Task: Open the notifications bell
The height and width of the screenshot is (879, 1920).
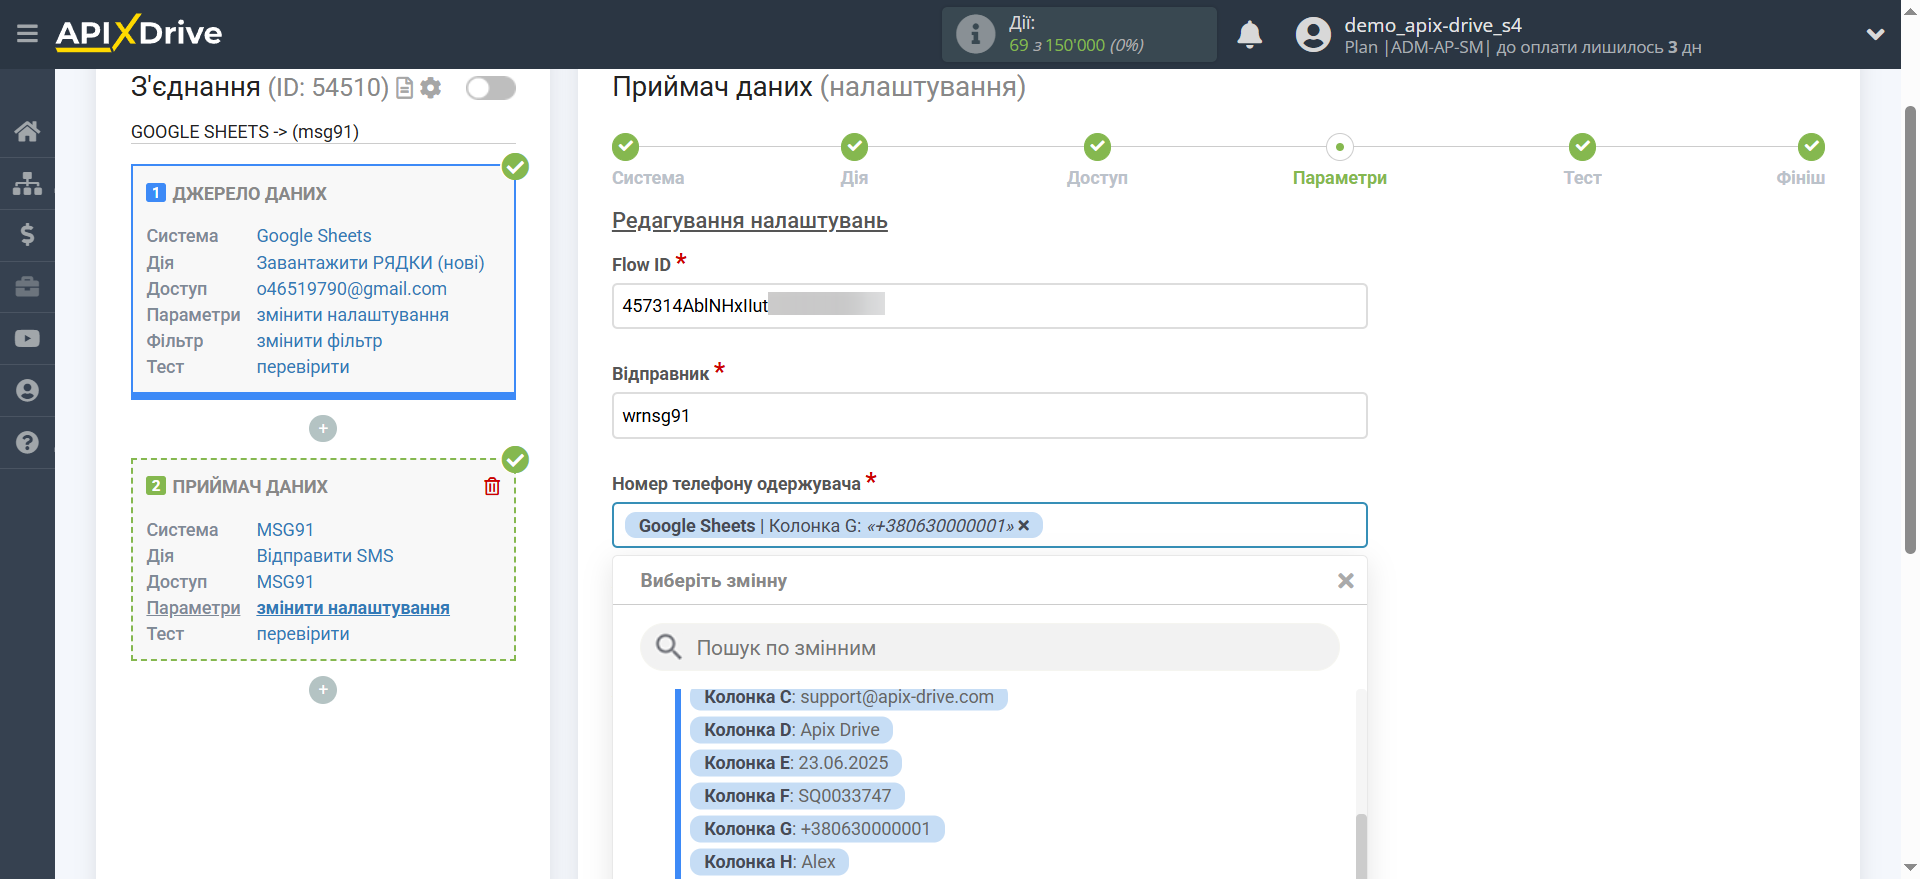Action: click(x=1249, y=34)
